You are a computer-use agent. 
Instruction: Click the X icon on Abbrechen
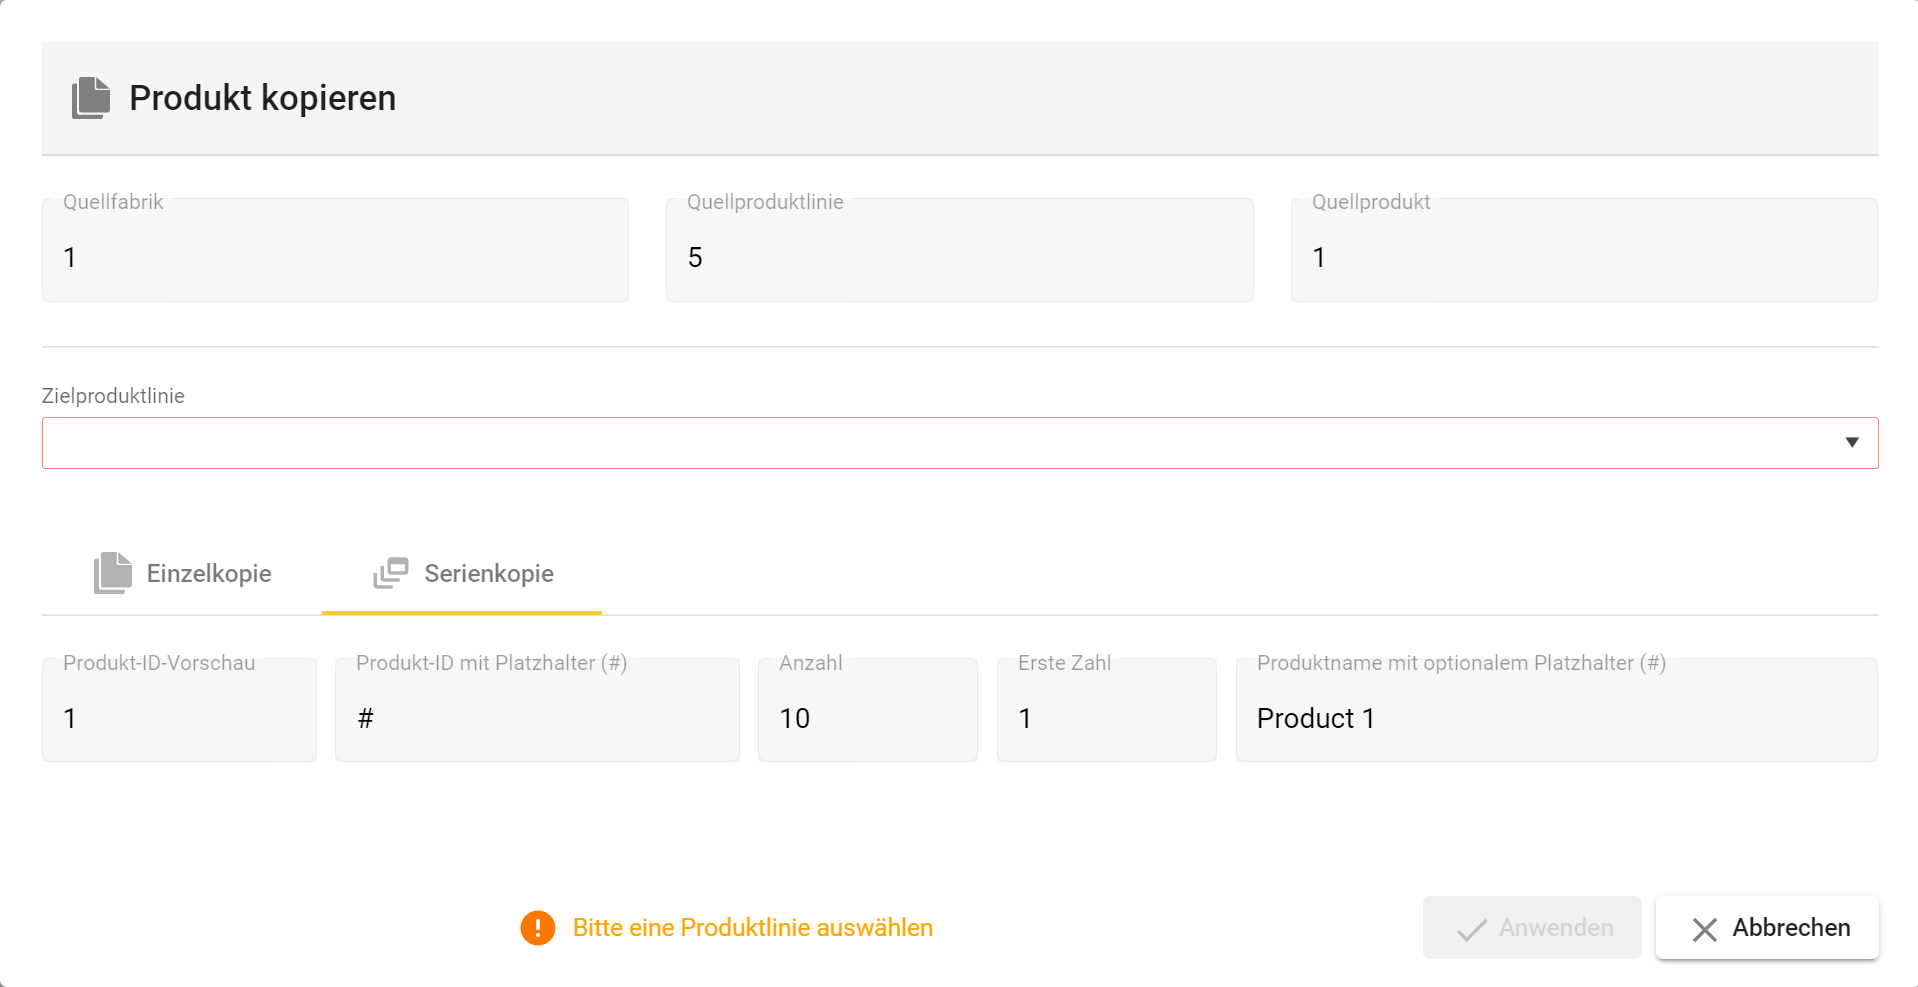point(1705,929)
